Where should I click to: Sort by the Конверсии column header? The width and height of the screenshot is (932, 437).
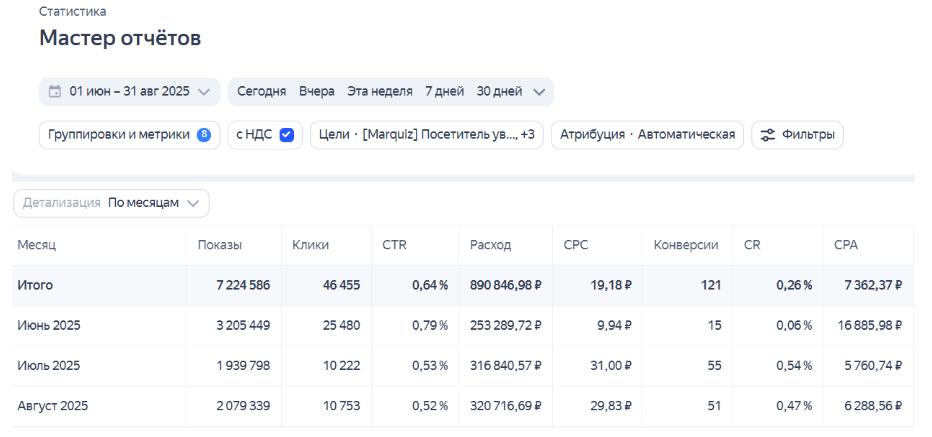[x=686, y=245]
